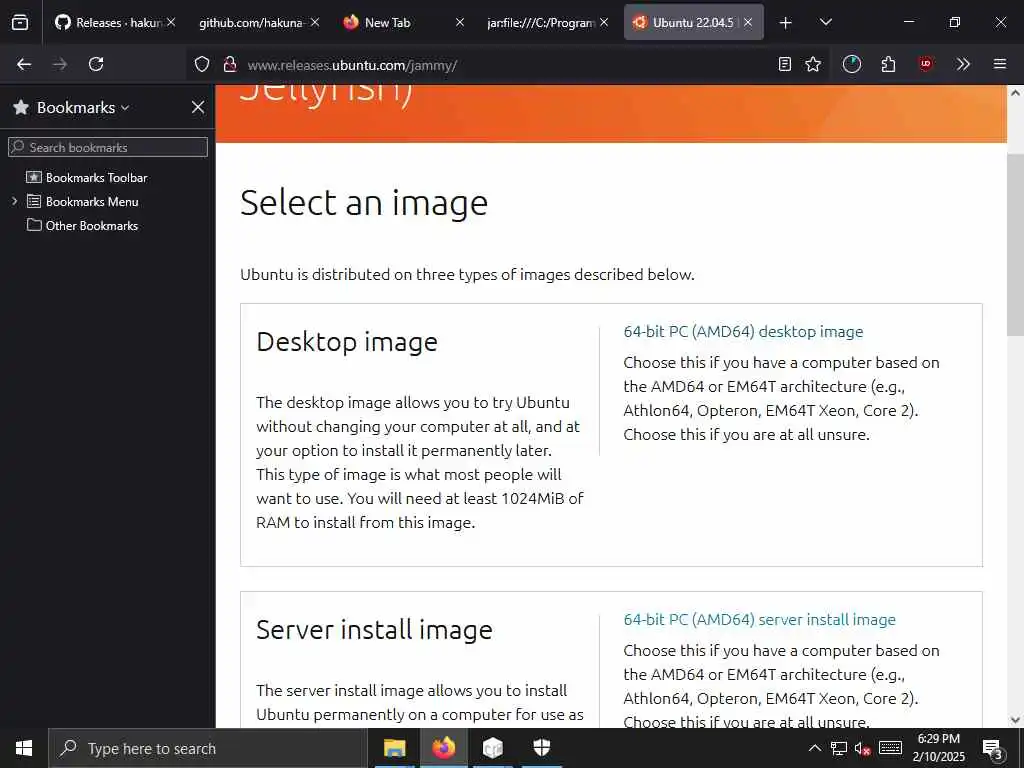The height and width of the screenshot is (768, 1024).
Task: Open the white cube taskbar app
Action: click(x=493, y=748)
